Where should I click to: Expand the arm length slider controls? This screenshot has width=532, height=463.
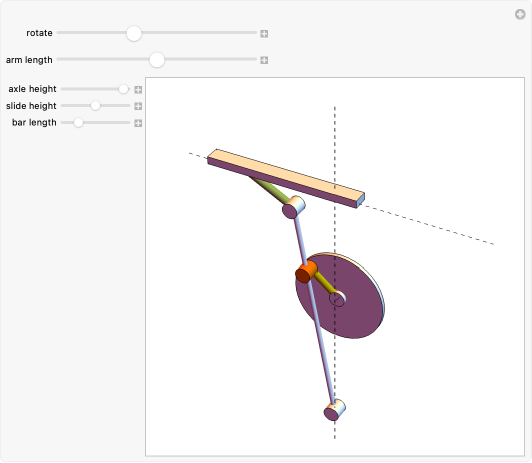click(x=264, y=60)
